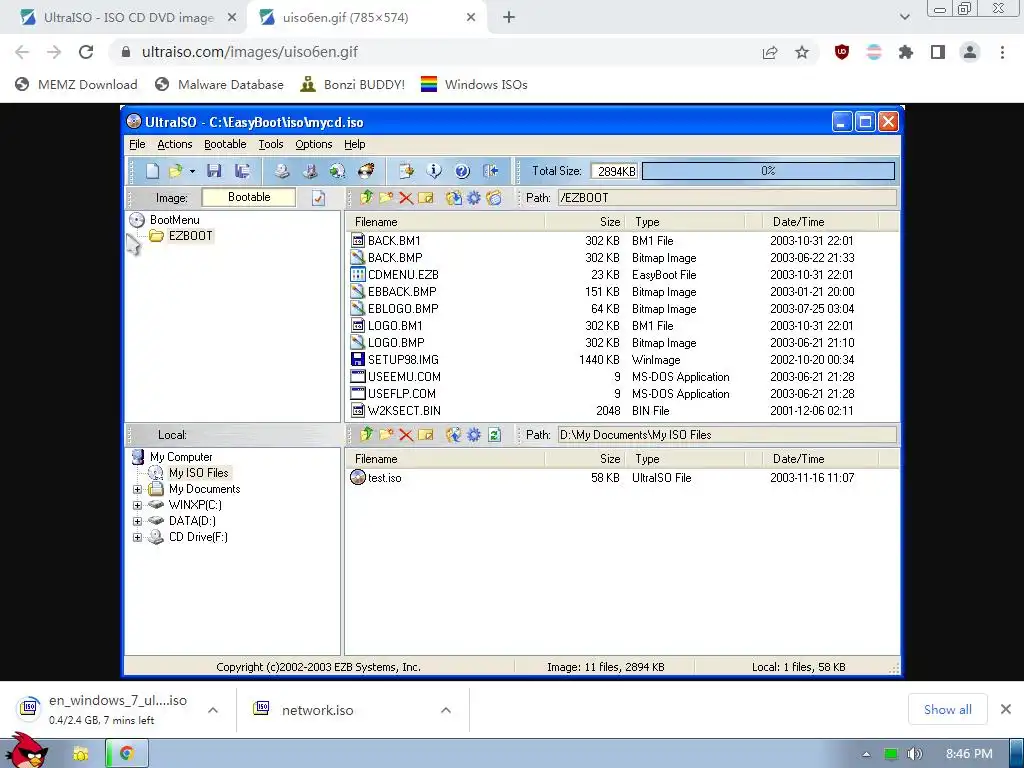This screenshot has width=1024, height=768.
Task: Click the Info 'i' bubble icon
Action: click(x=434, y=171)
